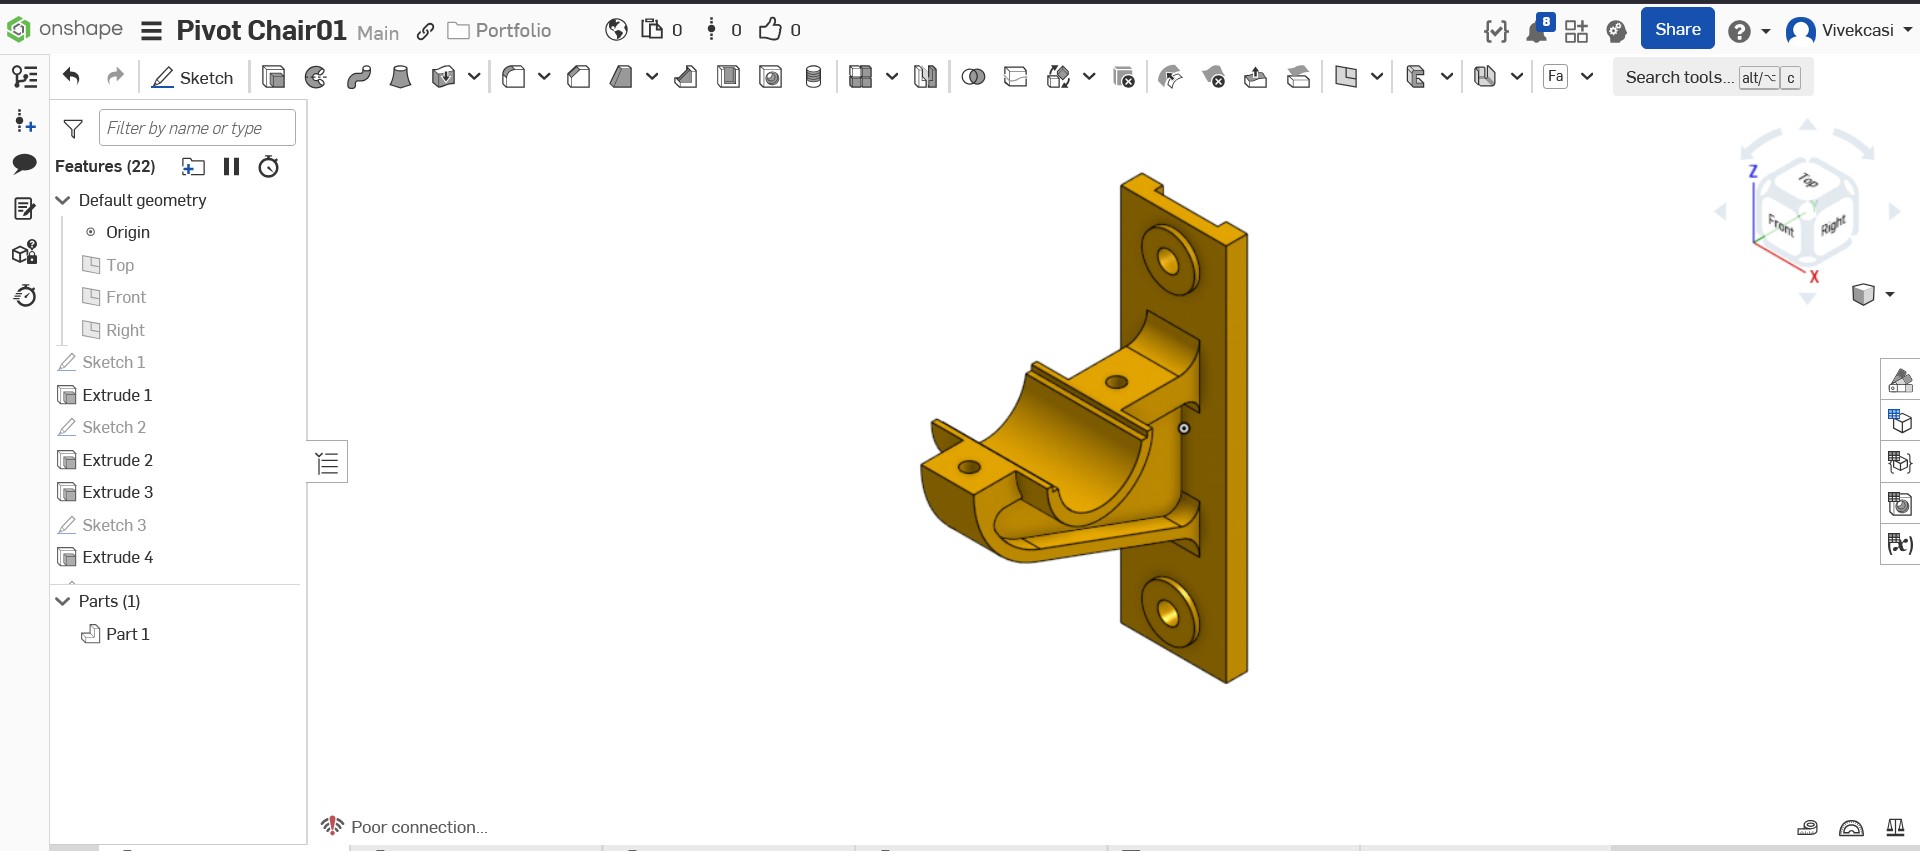1920x851 pixels.
Task: Open the notifications bell
Action: click(1537, 31)
